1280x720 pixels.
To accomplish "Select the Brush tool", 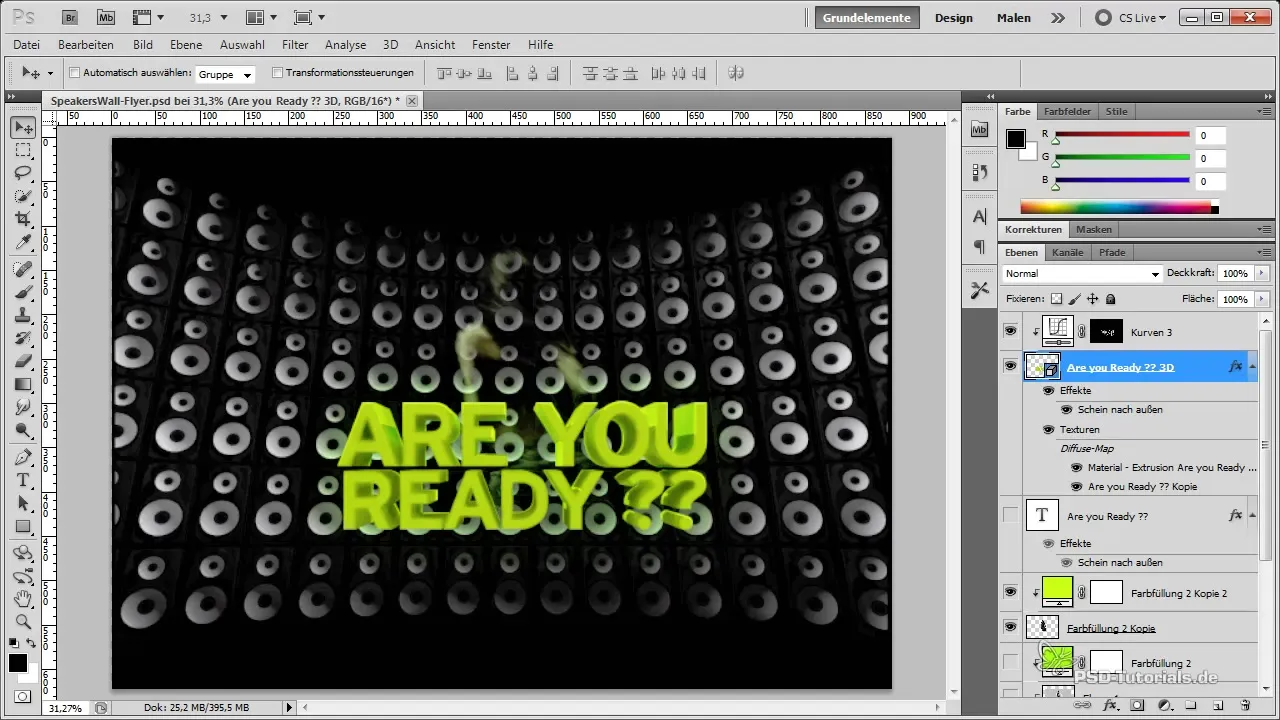I will [x=23, y=292].
